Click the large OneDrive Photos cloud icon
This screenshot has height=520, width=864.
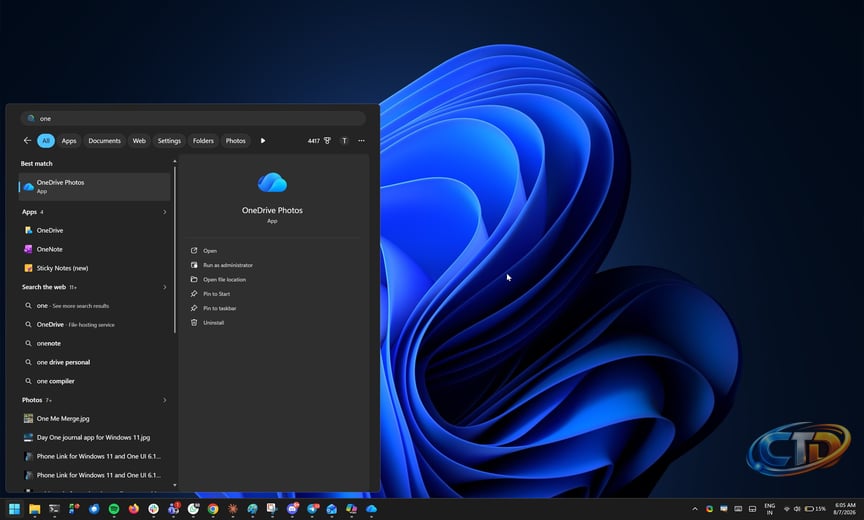point(272,182)
